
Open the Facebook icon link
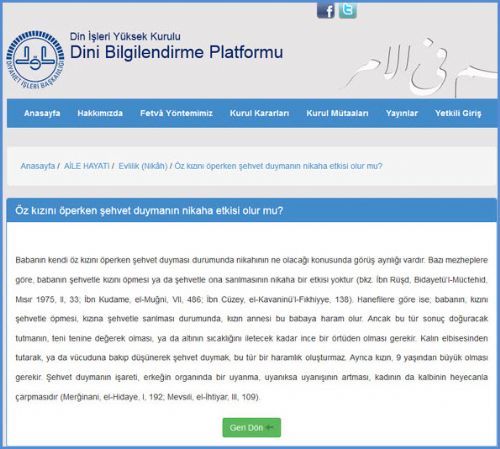(326, 10)
